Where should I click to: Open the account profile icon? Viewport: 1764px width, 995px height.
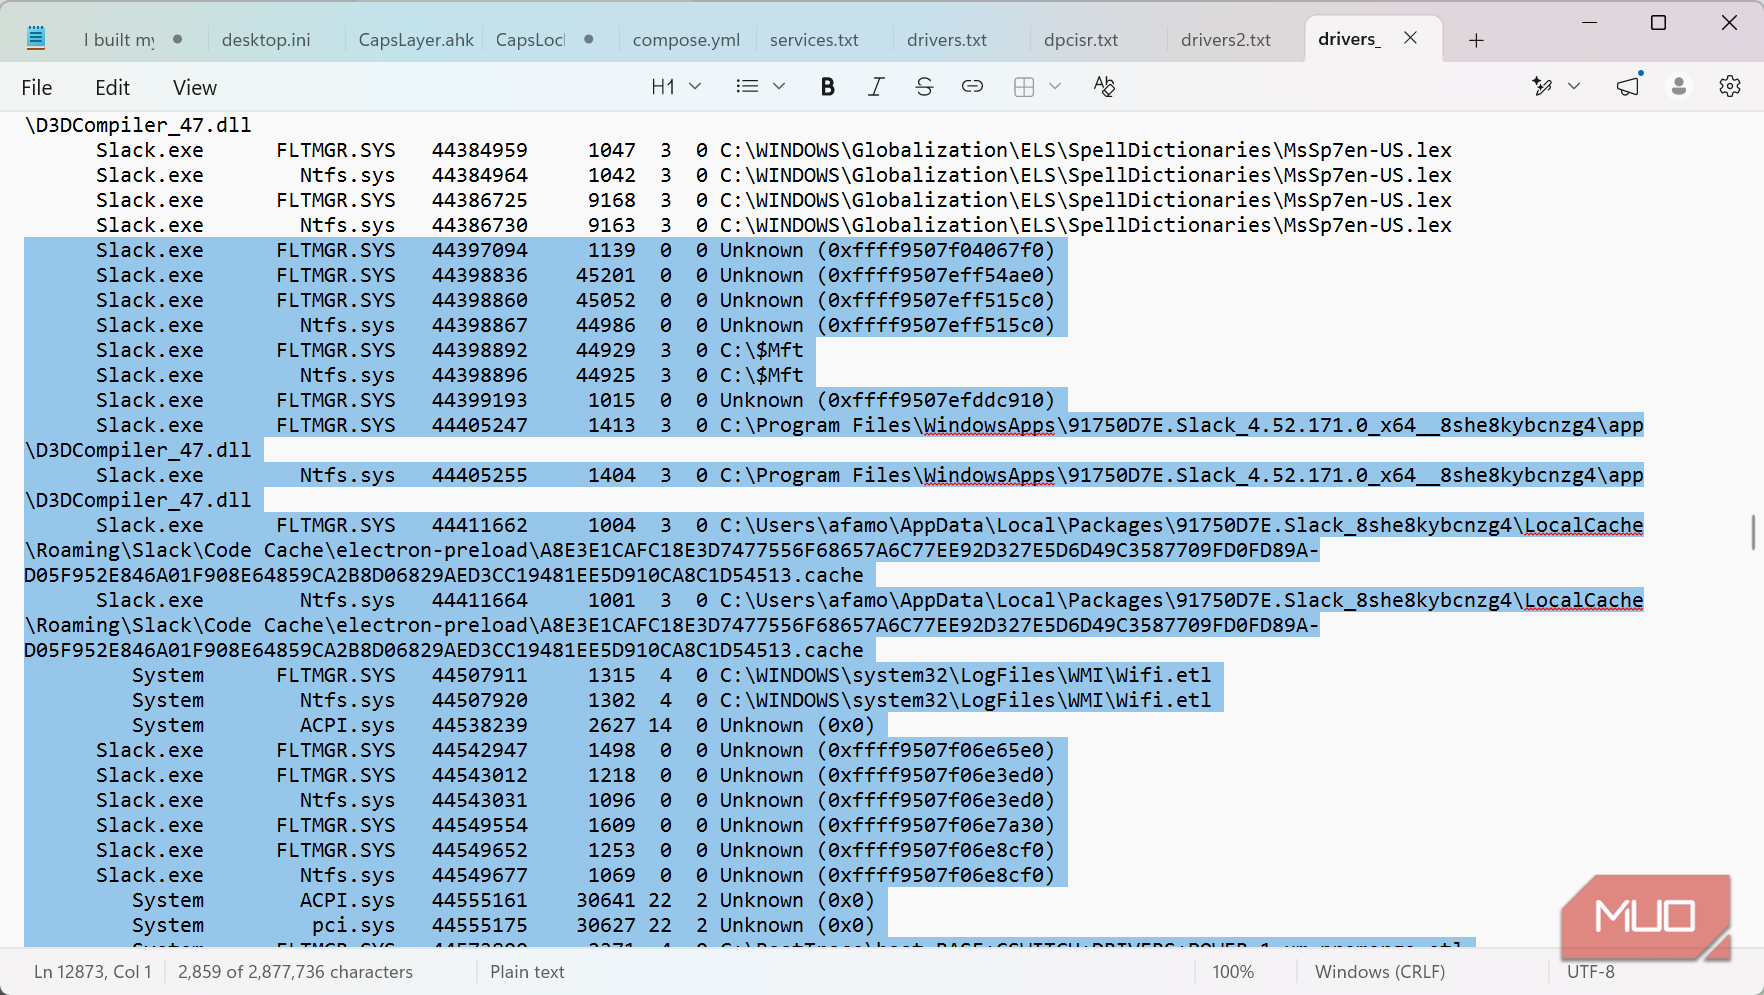coord(1679,87)
